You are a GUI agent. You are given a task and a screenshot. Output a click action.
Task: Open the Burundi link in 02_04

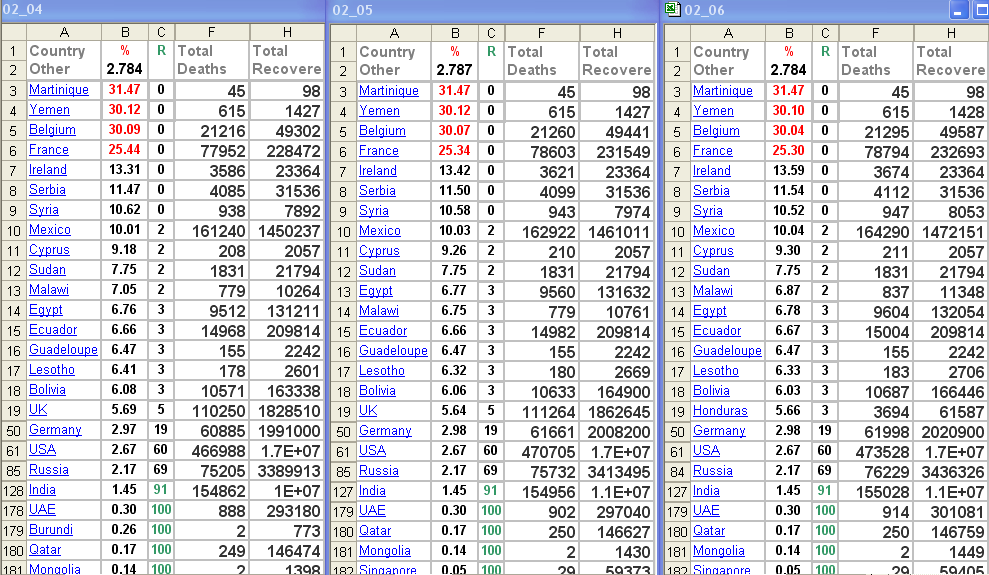point(50,530)
